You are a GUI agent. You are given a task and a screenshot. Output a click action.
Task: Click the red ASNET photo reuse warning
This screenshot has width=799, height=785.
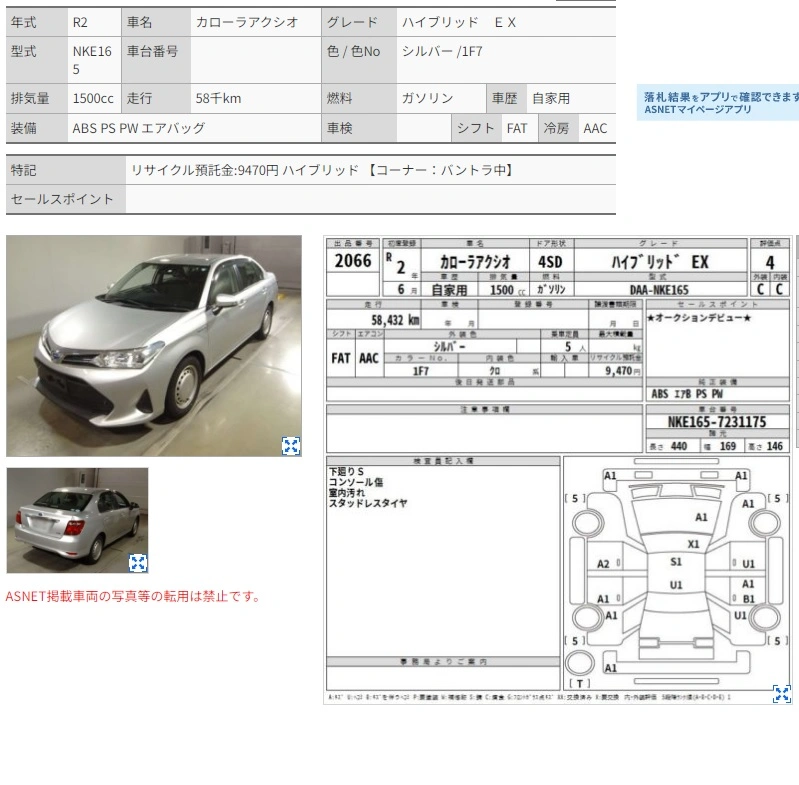tap(133, 596)
